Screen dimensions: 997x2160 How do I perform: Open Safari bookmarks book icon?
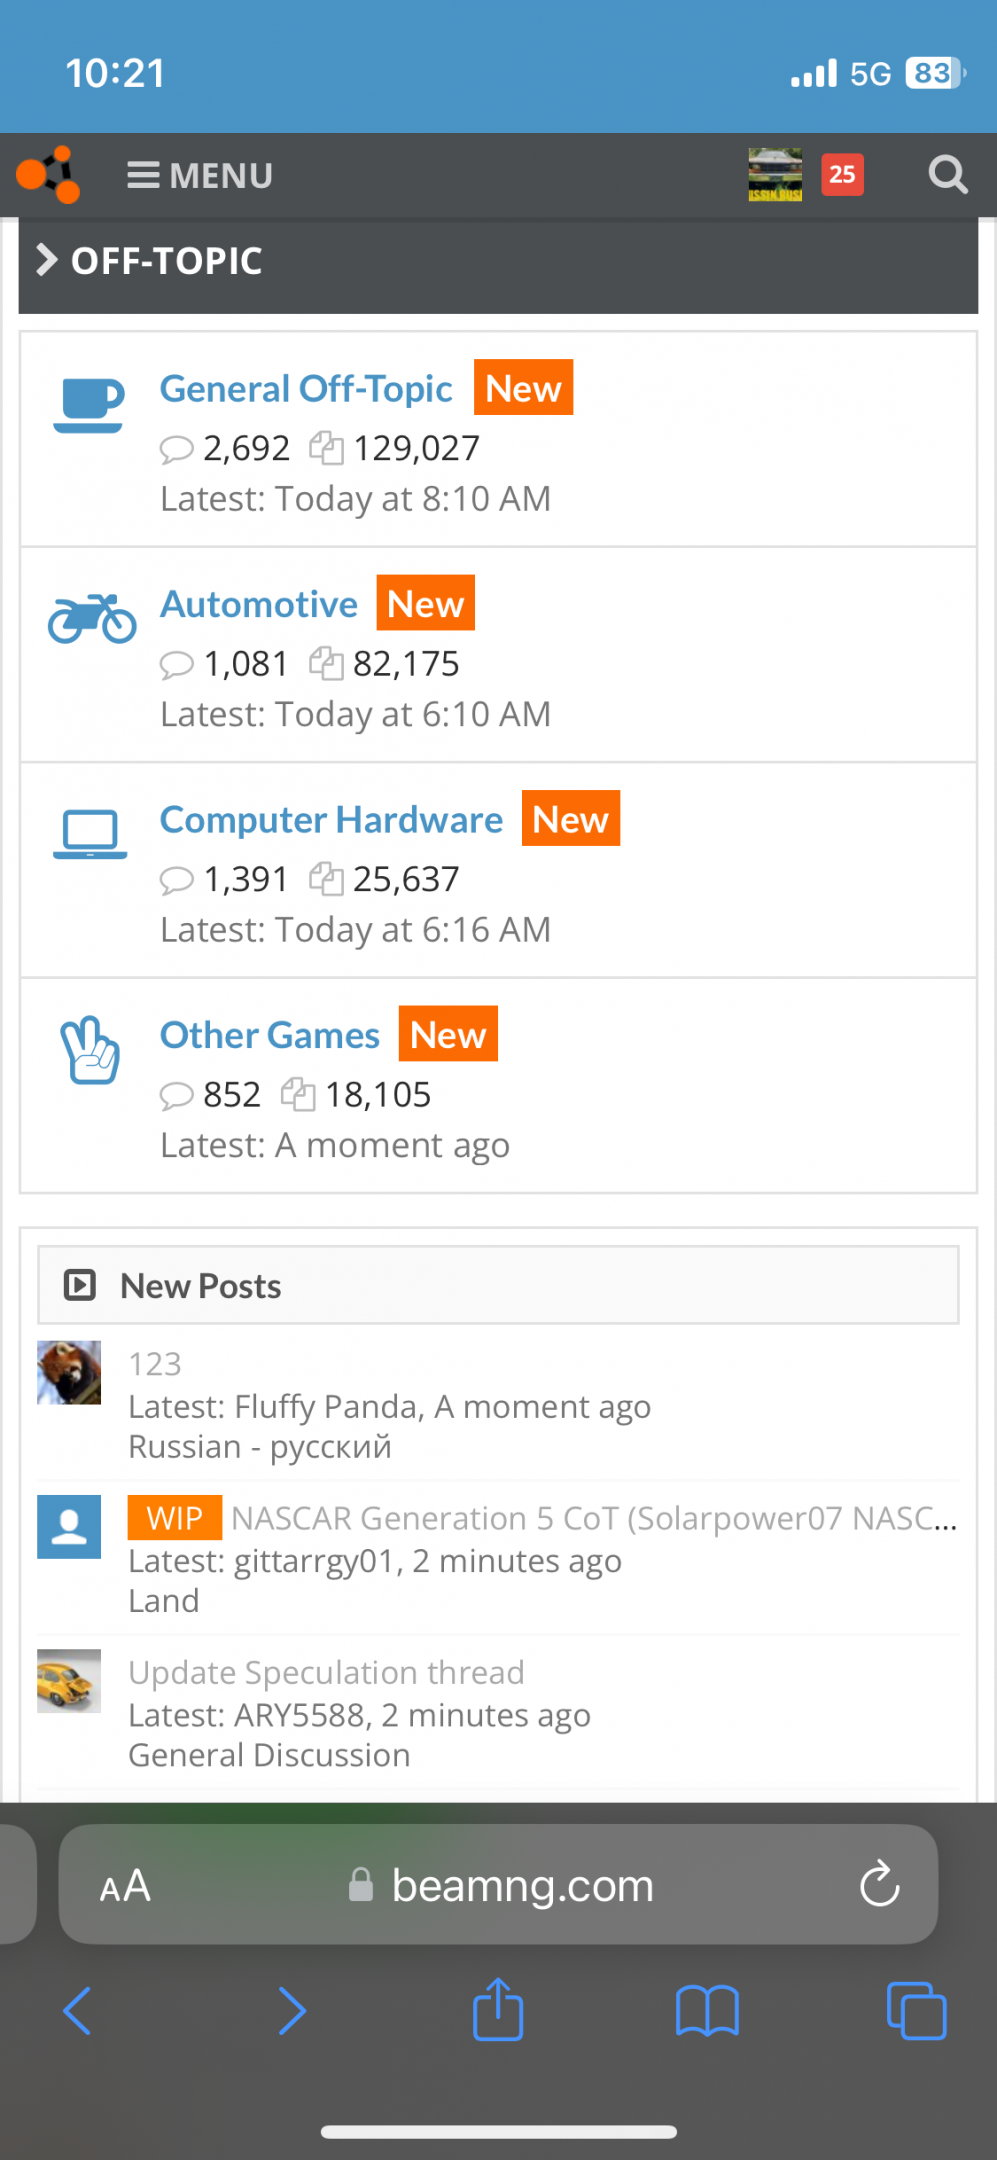707,2010
